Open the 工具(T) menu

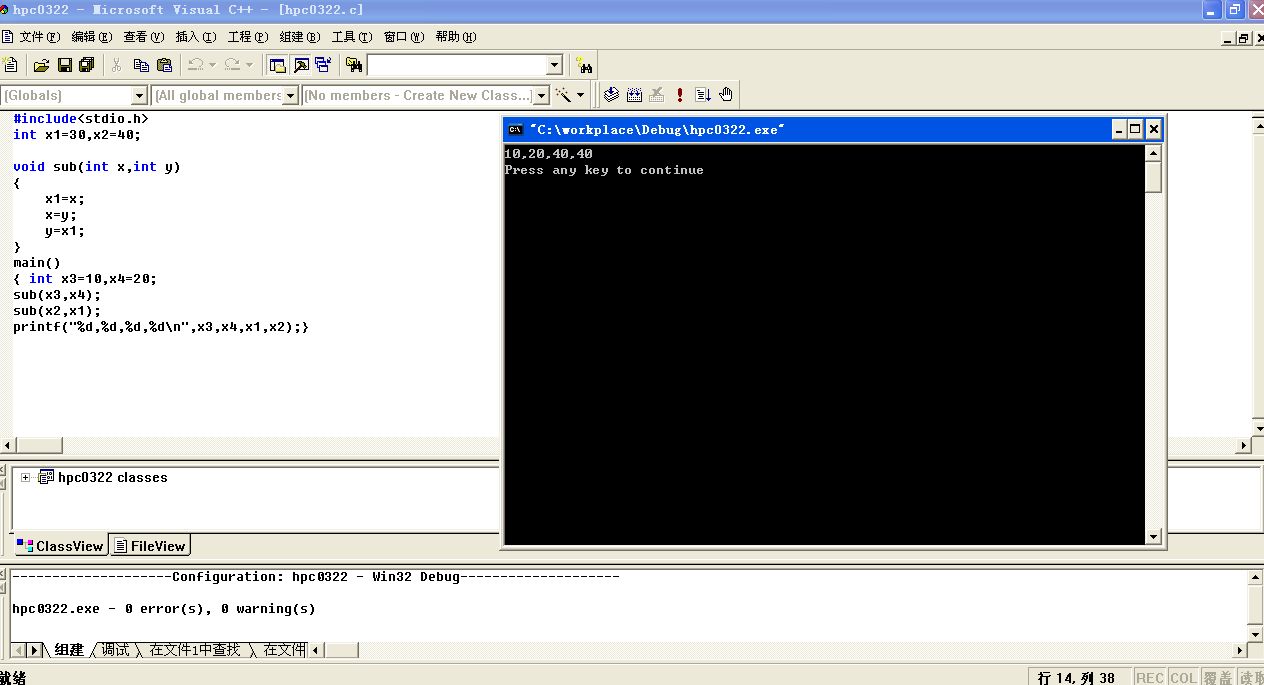point(351,37)
